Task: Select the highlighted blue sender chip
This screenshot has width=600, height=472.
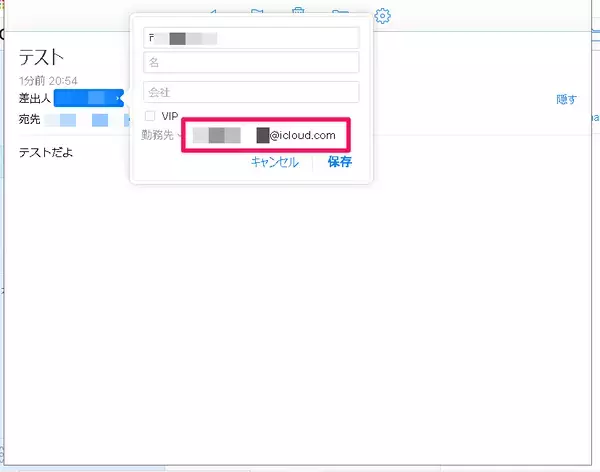Action: tap(88, 98)
